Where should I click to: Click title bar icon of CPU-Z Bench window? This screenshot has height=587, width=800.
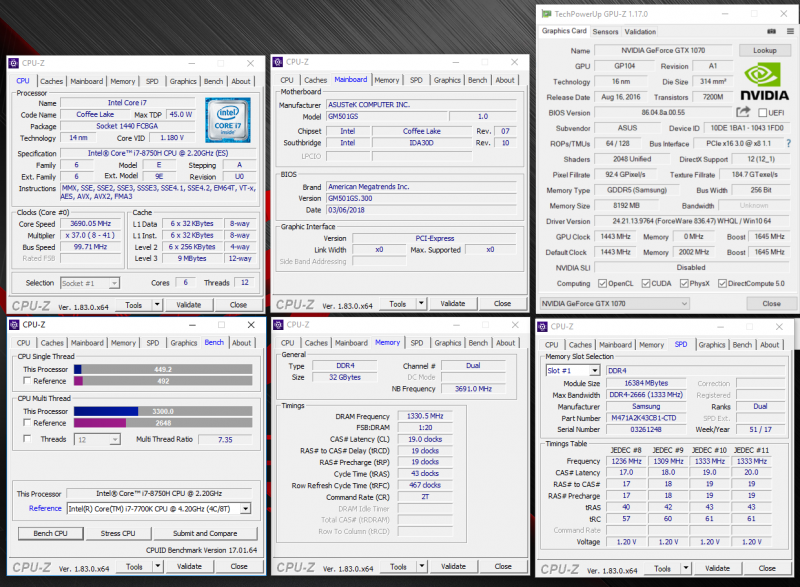(x=14, y=324)
